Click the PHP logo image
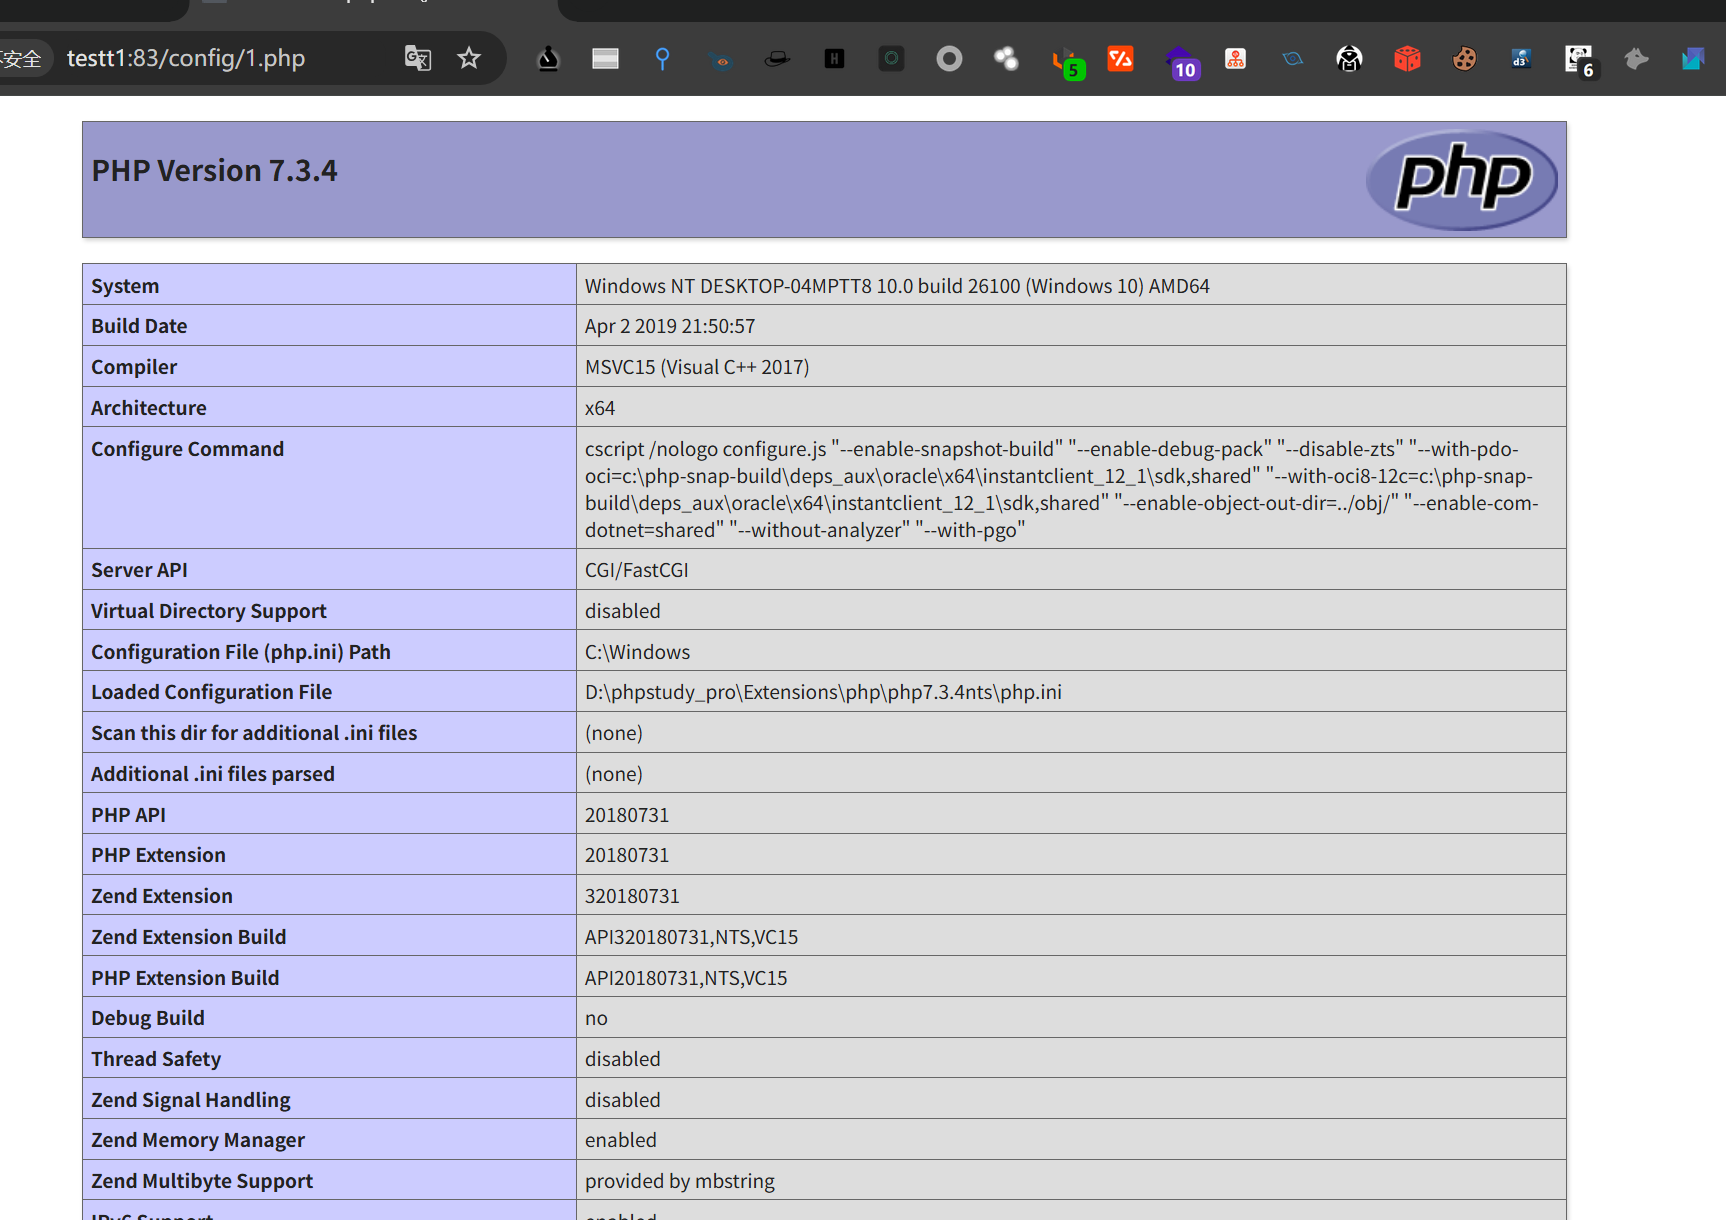This screenshot has width=1726, height=1220. tap(1462, 179)
